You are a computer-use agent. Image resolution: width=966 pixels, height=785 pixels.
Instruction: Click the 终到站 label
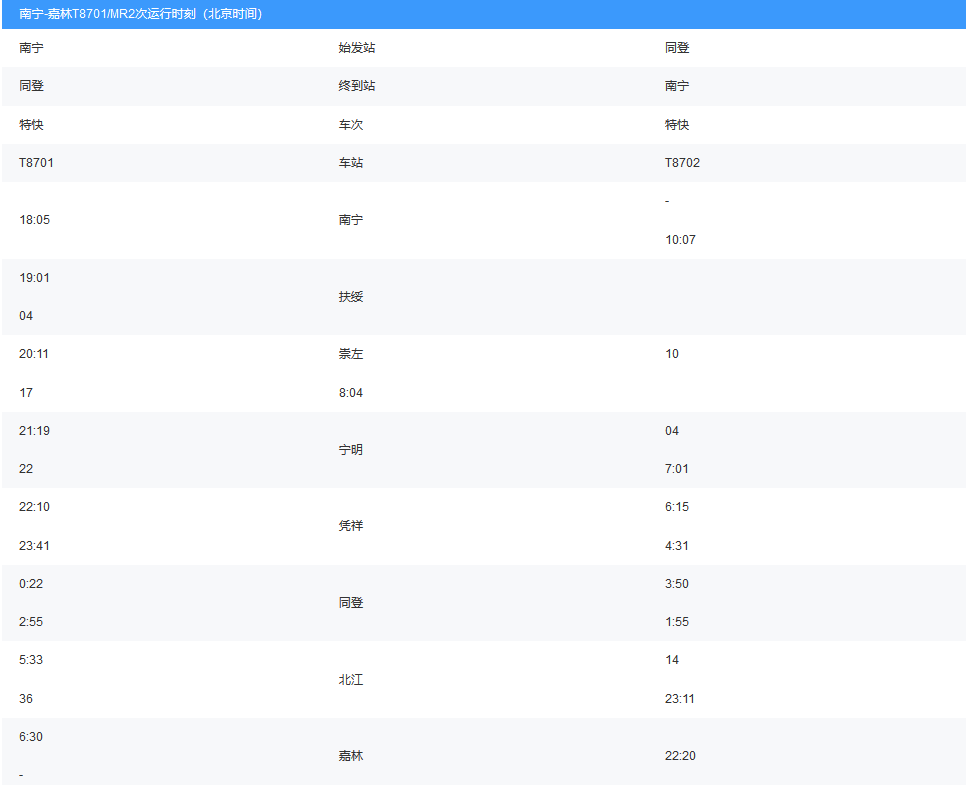tap(357, 86)
